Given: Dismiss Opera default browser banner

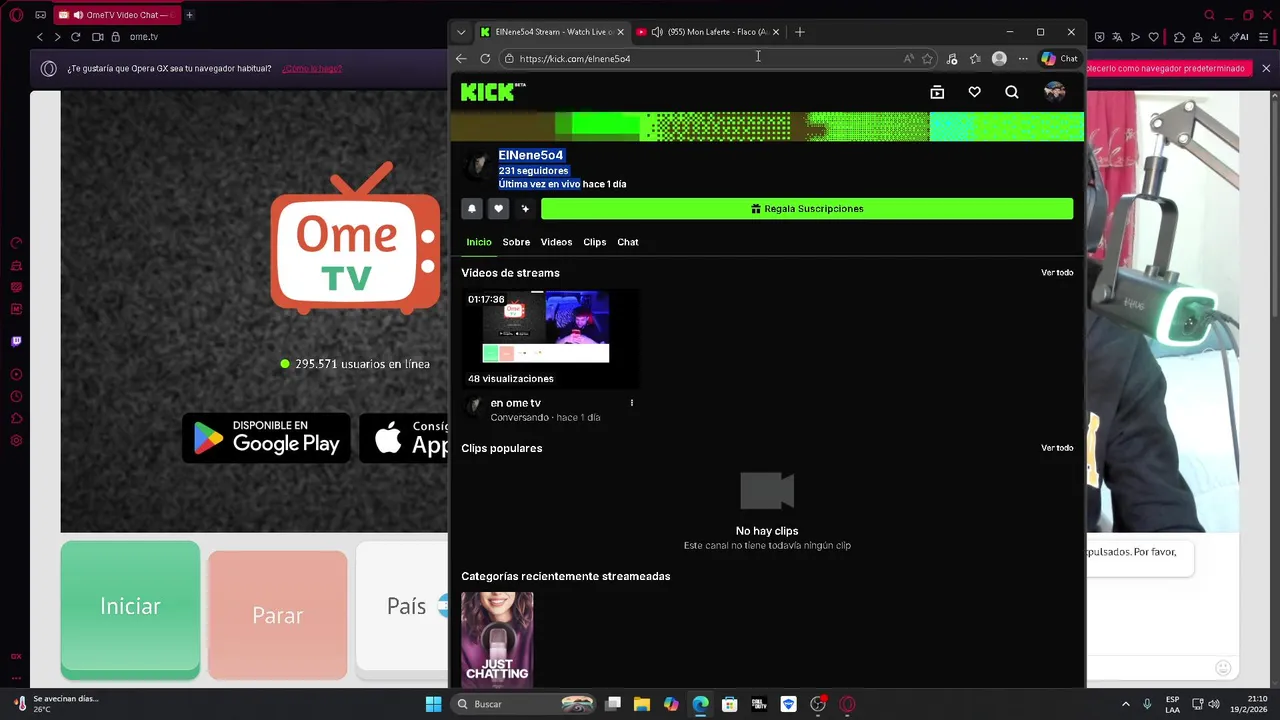Looking at the screenshot, I should pos(1266,69).
